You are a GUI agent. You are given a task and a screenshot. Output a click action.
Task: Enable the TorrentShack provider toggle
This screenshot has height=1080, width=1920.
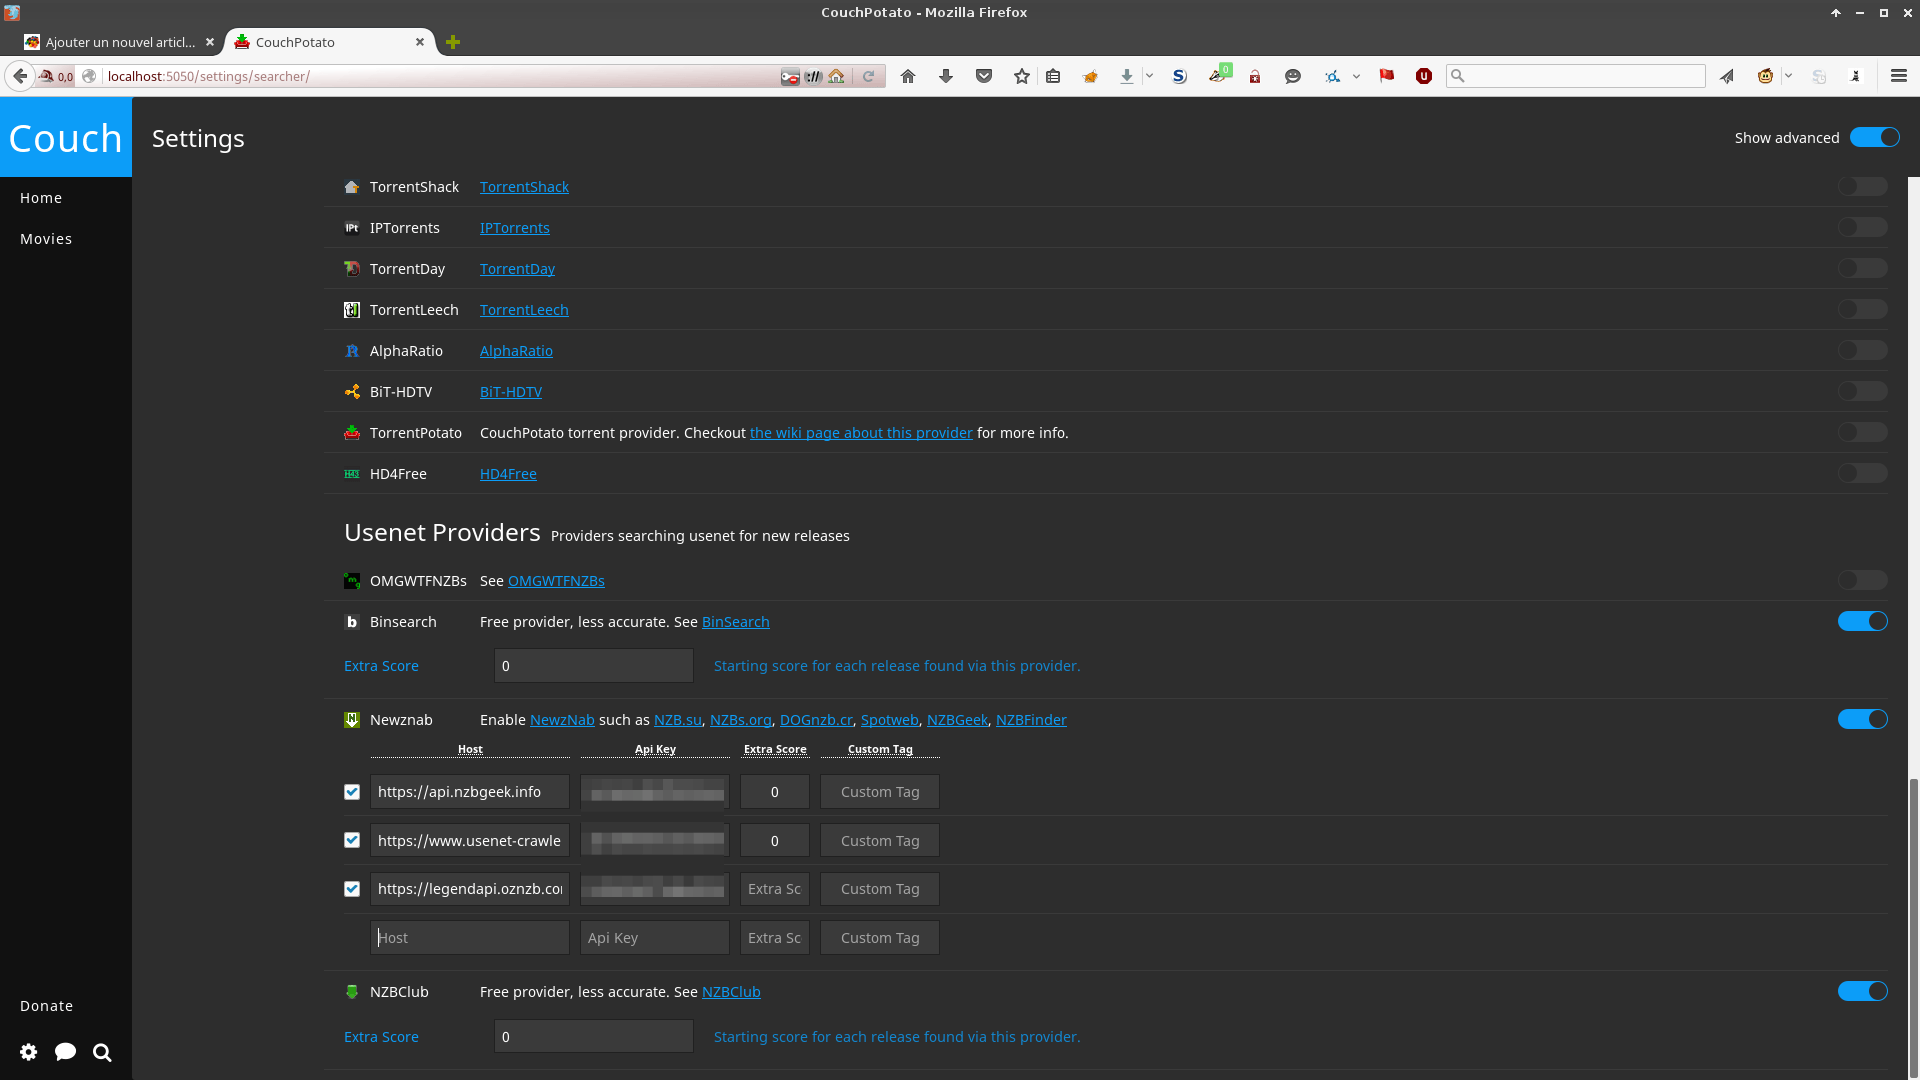click(x=1862, y=187)
